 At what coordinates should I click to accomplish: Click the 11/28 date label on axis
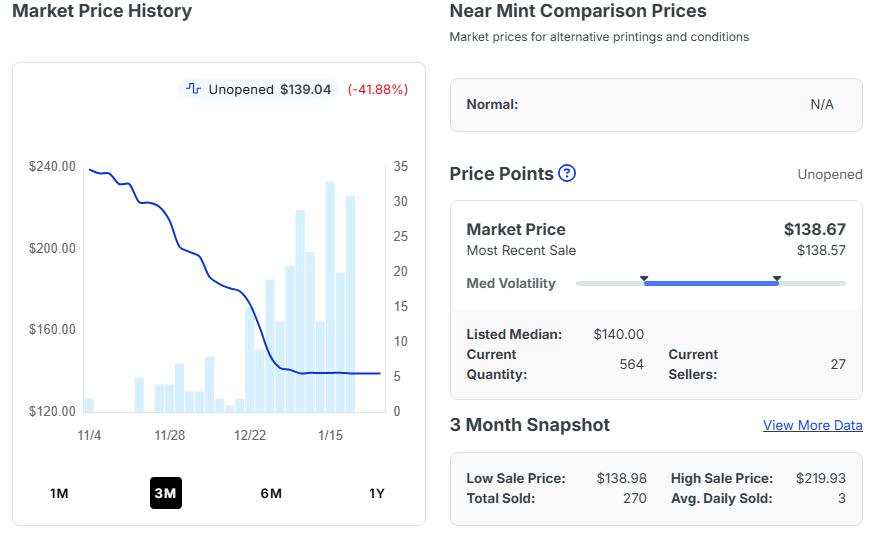[x=170, y=435]
